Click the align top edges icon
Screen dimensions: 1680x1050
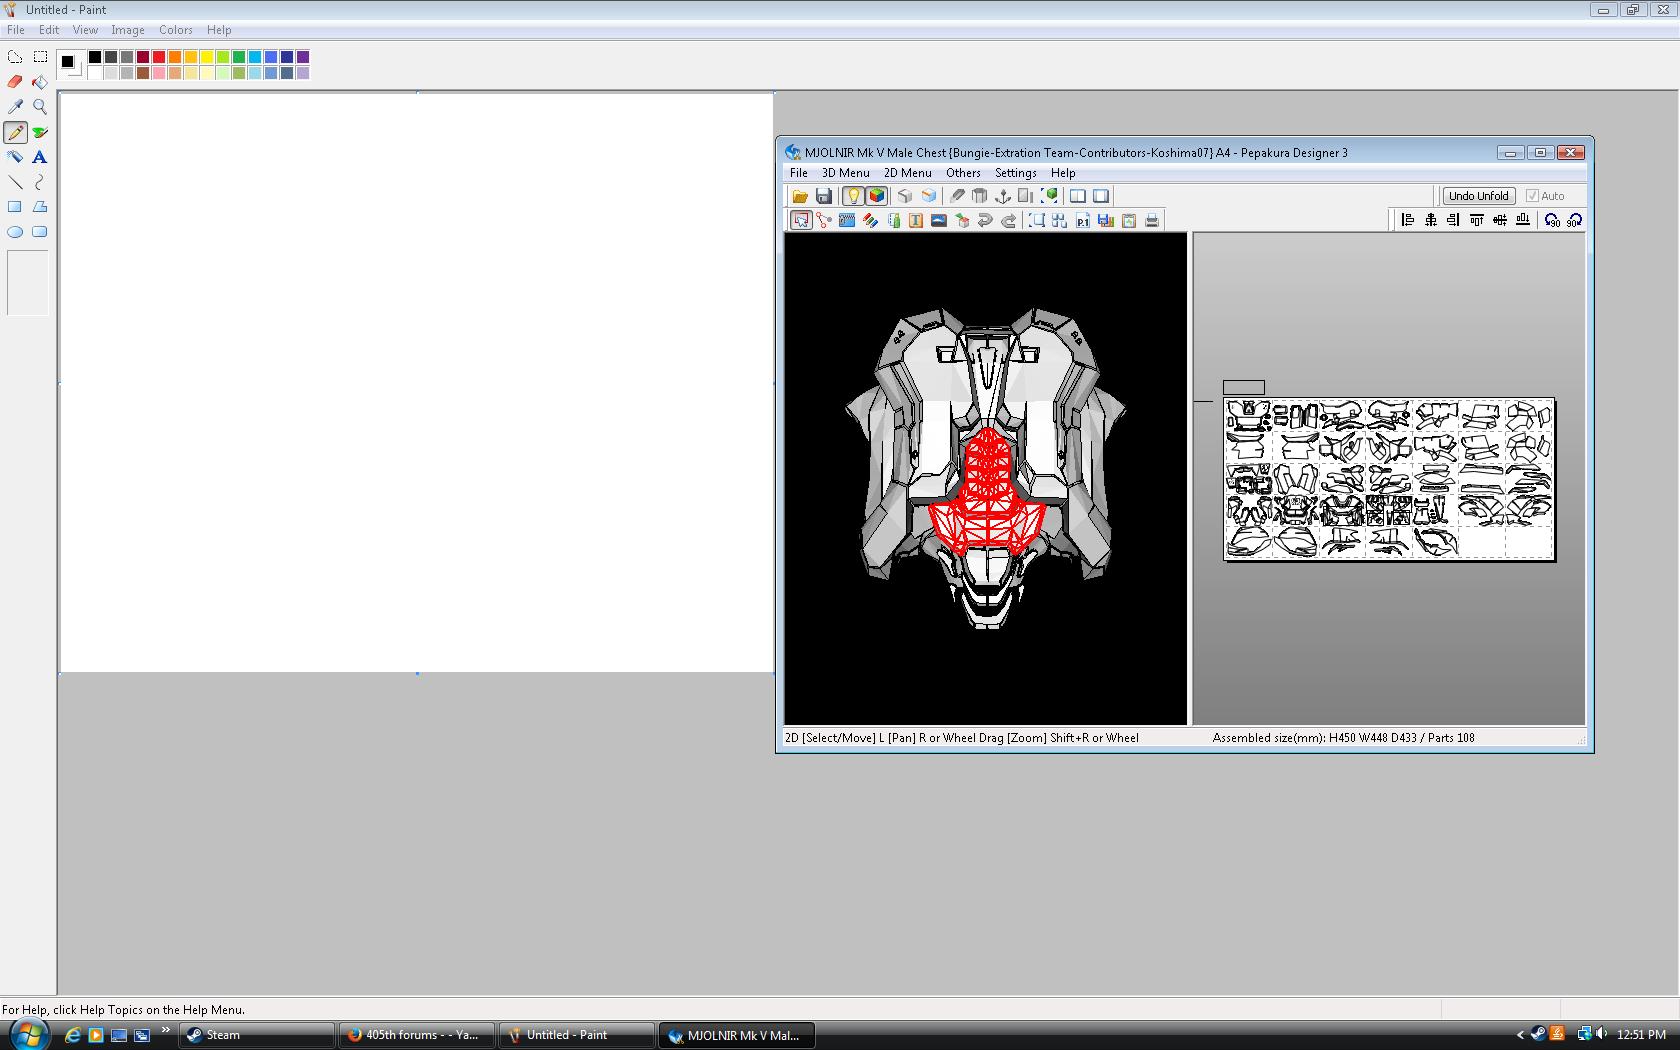(1477, 220)
